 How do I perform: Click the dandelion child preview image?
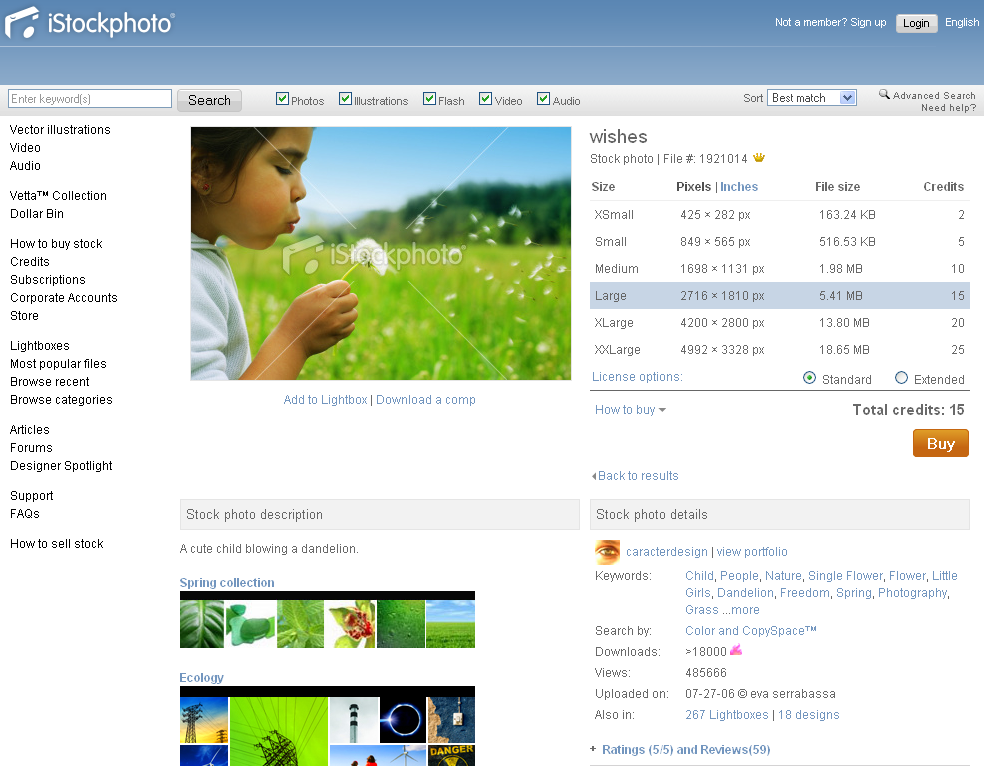pyautogui.click(x=381, y=253)
